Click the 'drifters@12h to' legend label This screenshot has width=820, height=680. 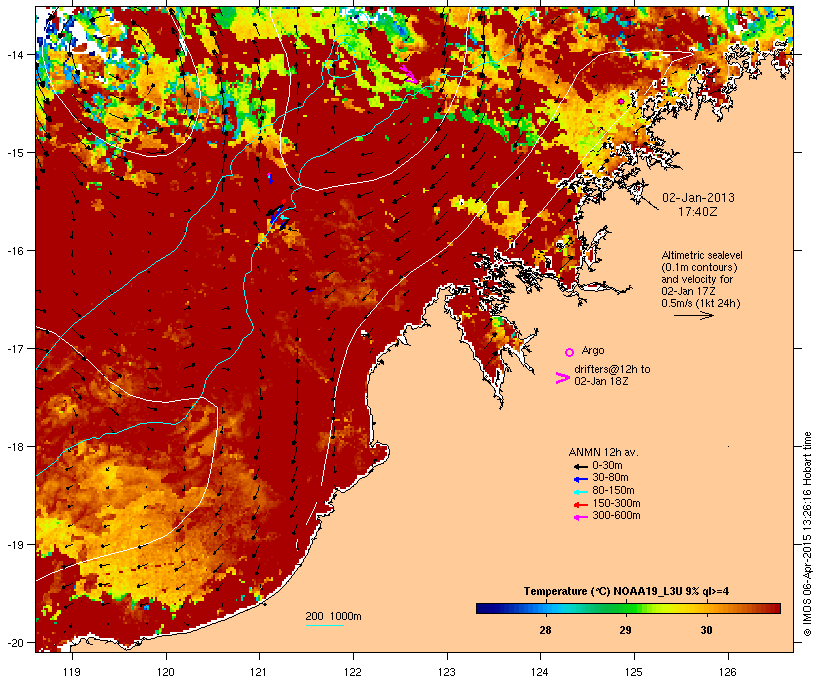[612, 369]
